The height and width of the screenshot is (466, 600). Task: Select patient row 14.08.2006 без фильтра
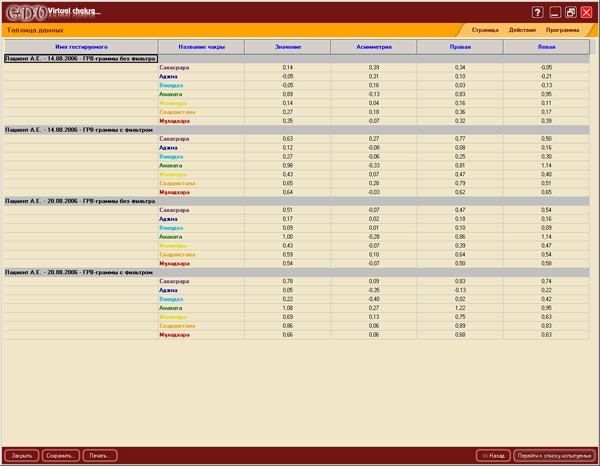80,58
